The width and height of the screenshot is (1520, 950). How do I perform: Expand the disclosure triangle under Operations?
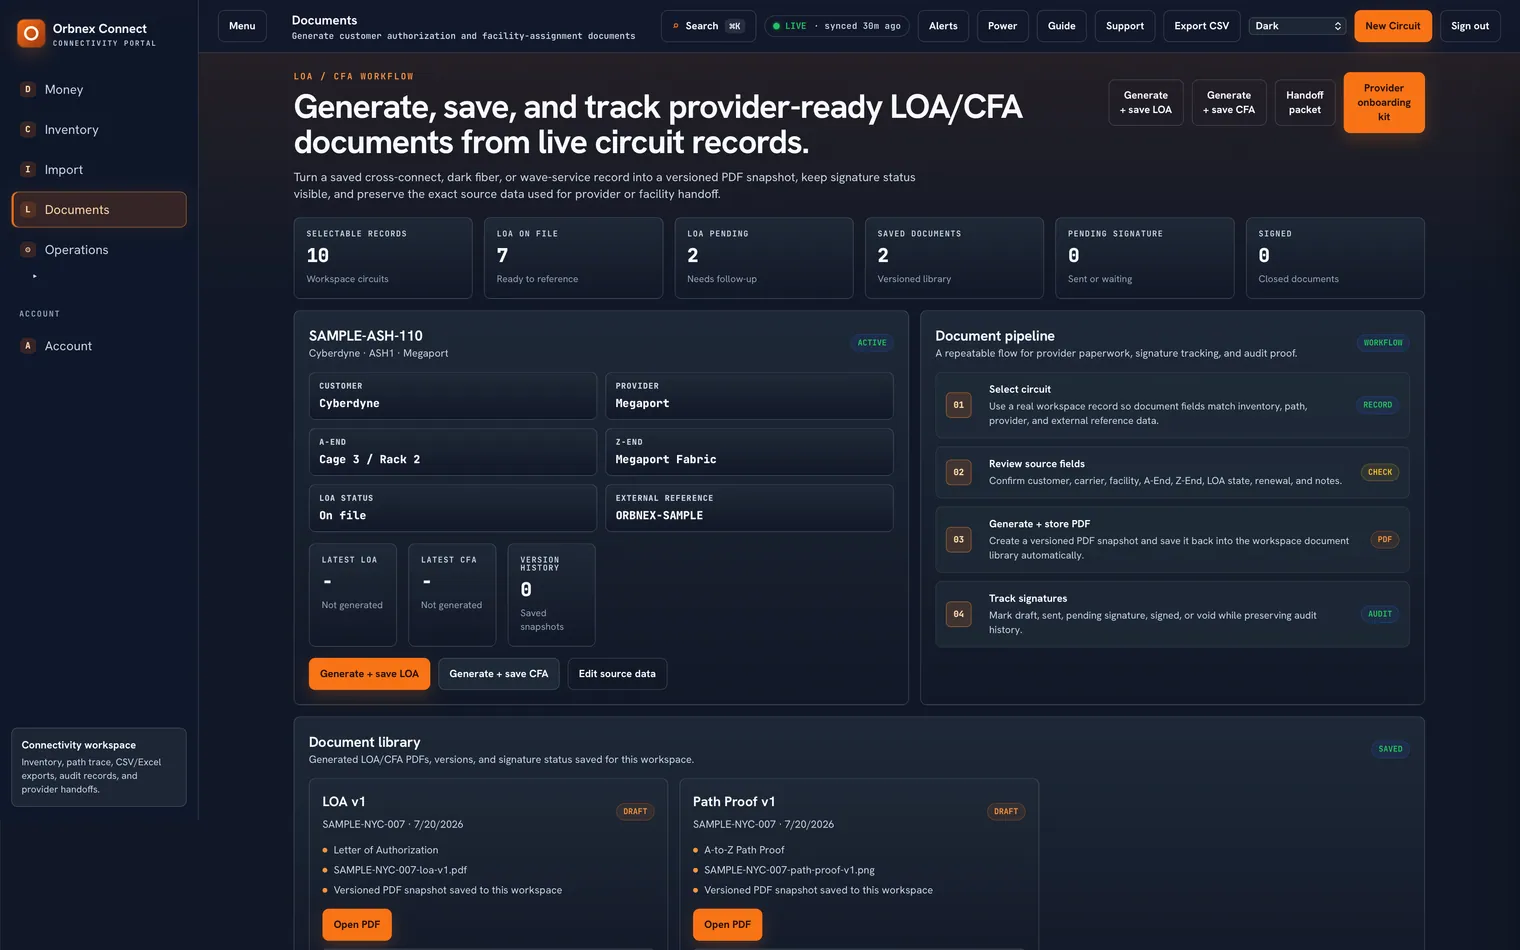(x=35, y=276)
